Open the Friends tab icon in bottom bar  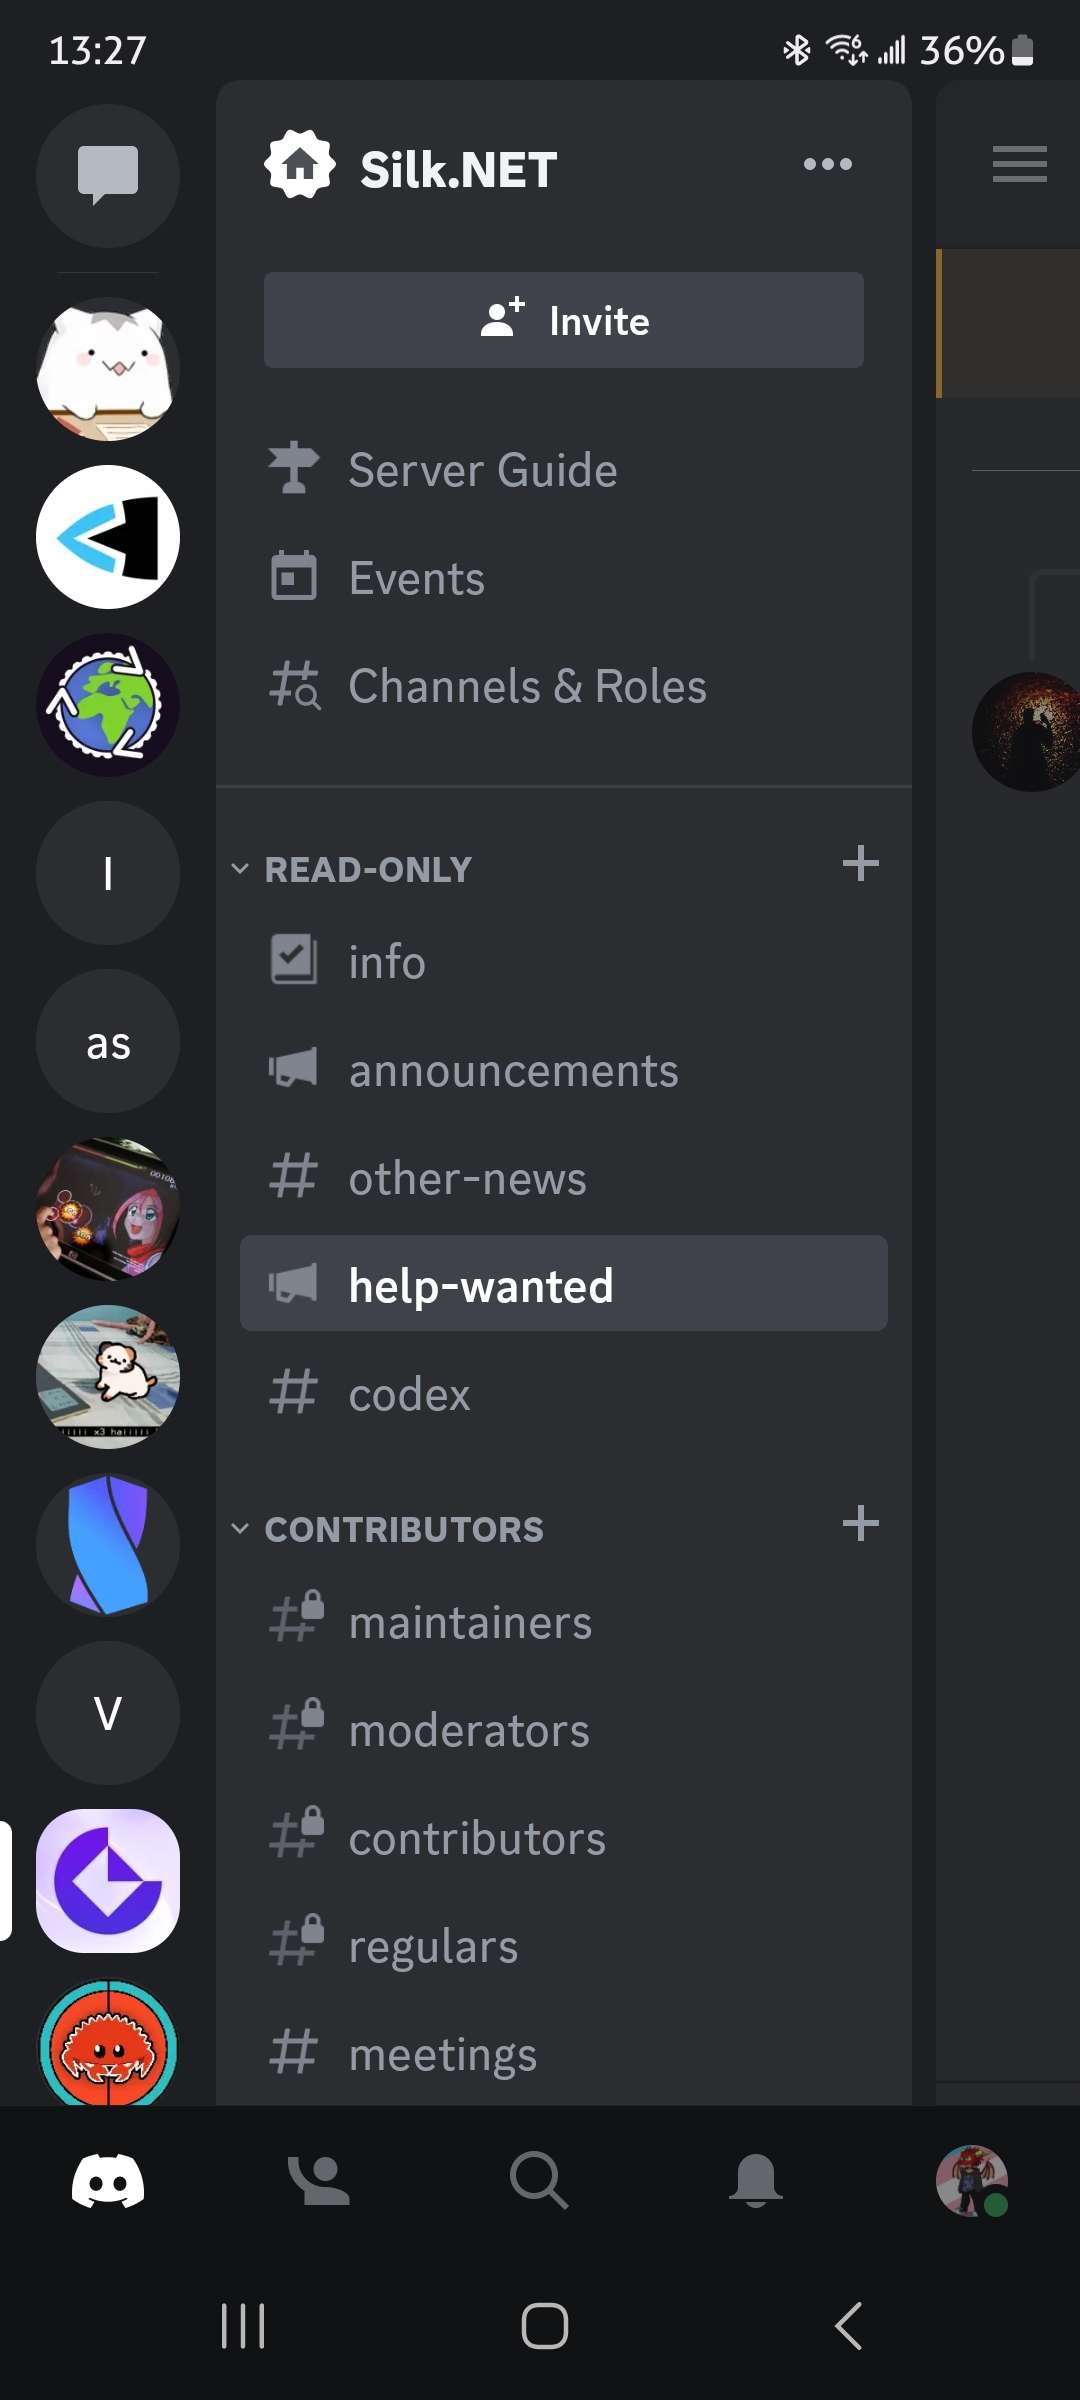click(x=319, y=2180)
